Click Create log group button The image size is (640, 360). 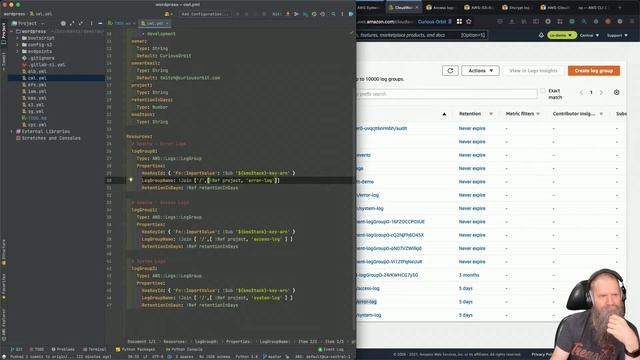593,71
